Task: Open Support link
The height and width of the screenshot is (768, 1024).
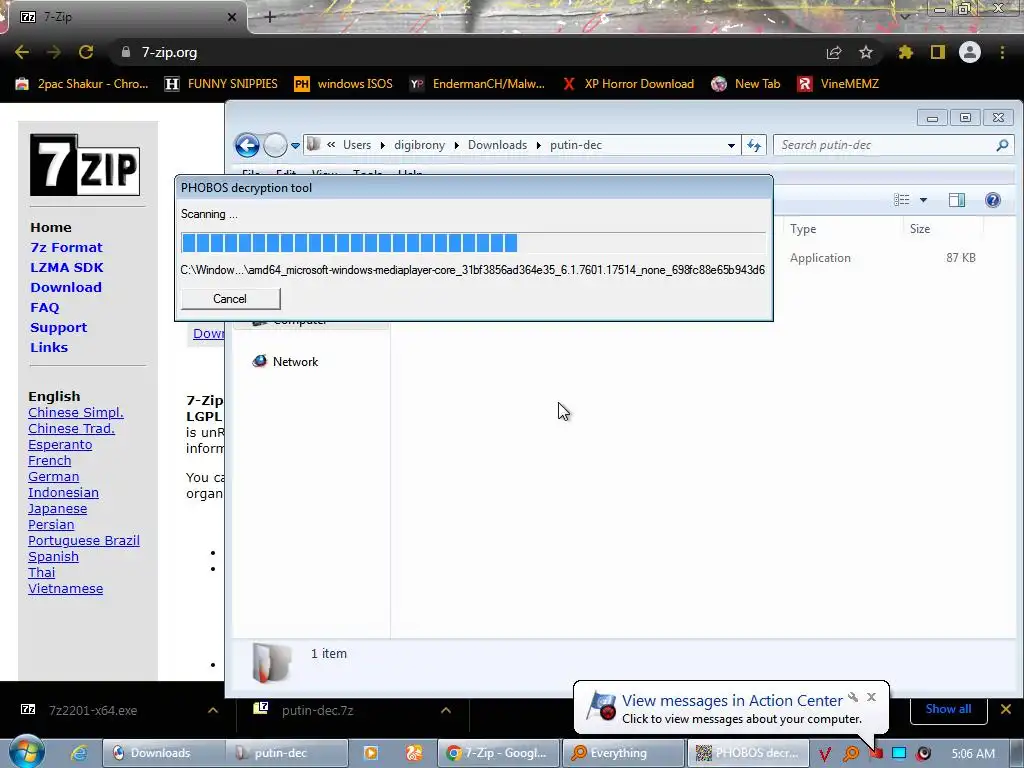Action: click(x=58, y=327)
